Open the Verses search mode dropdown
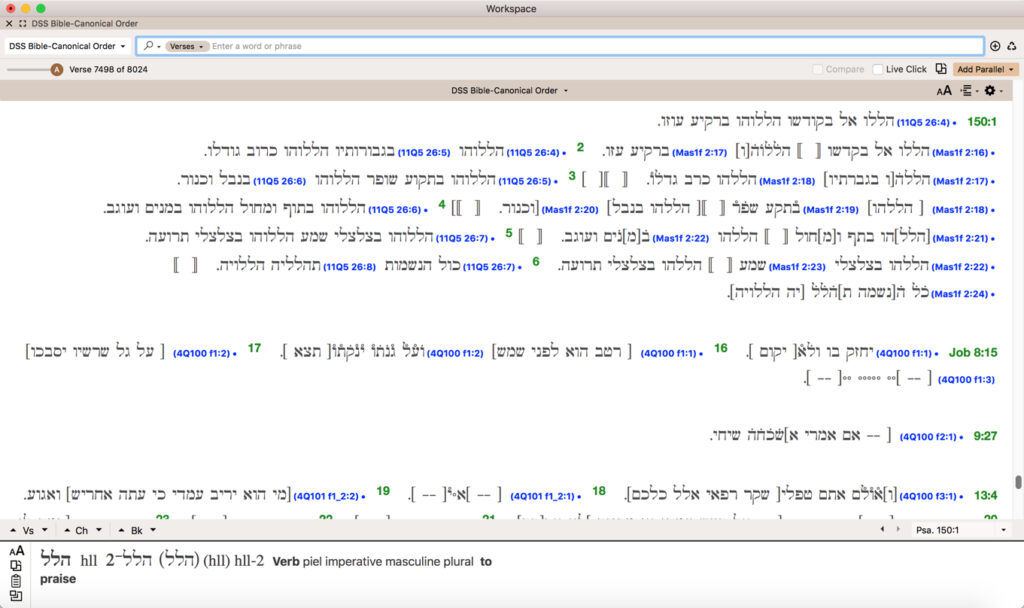Image resolution: width=1024 pixels, height=608 pixels. 187,46
